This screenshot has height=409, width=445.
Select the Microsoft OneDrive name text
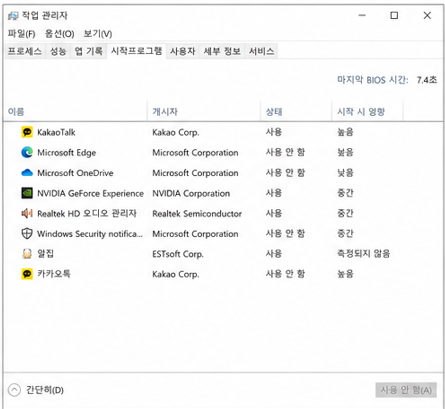tap(75, 173)
